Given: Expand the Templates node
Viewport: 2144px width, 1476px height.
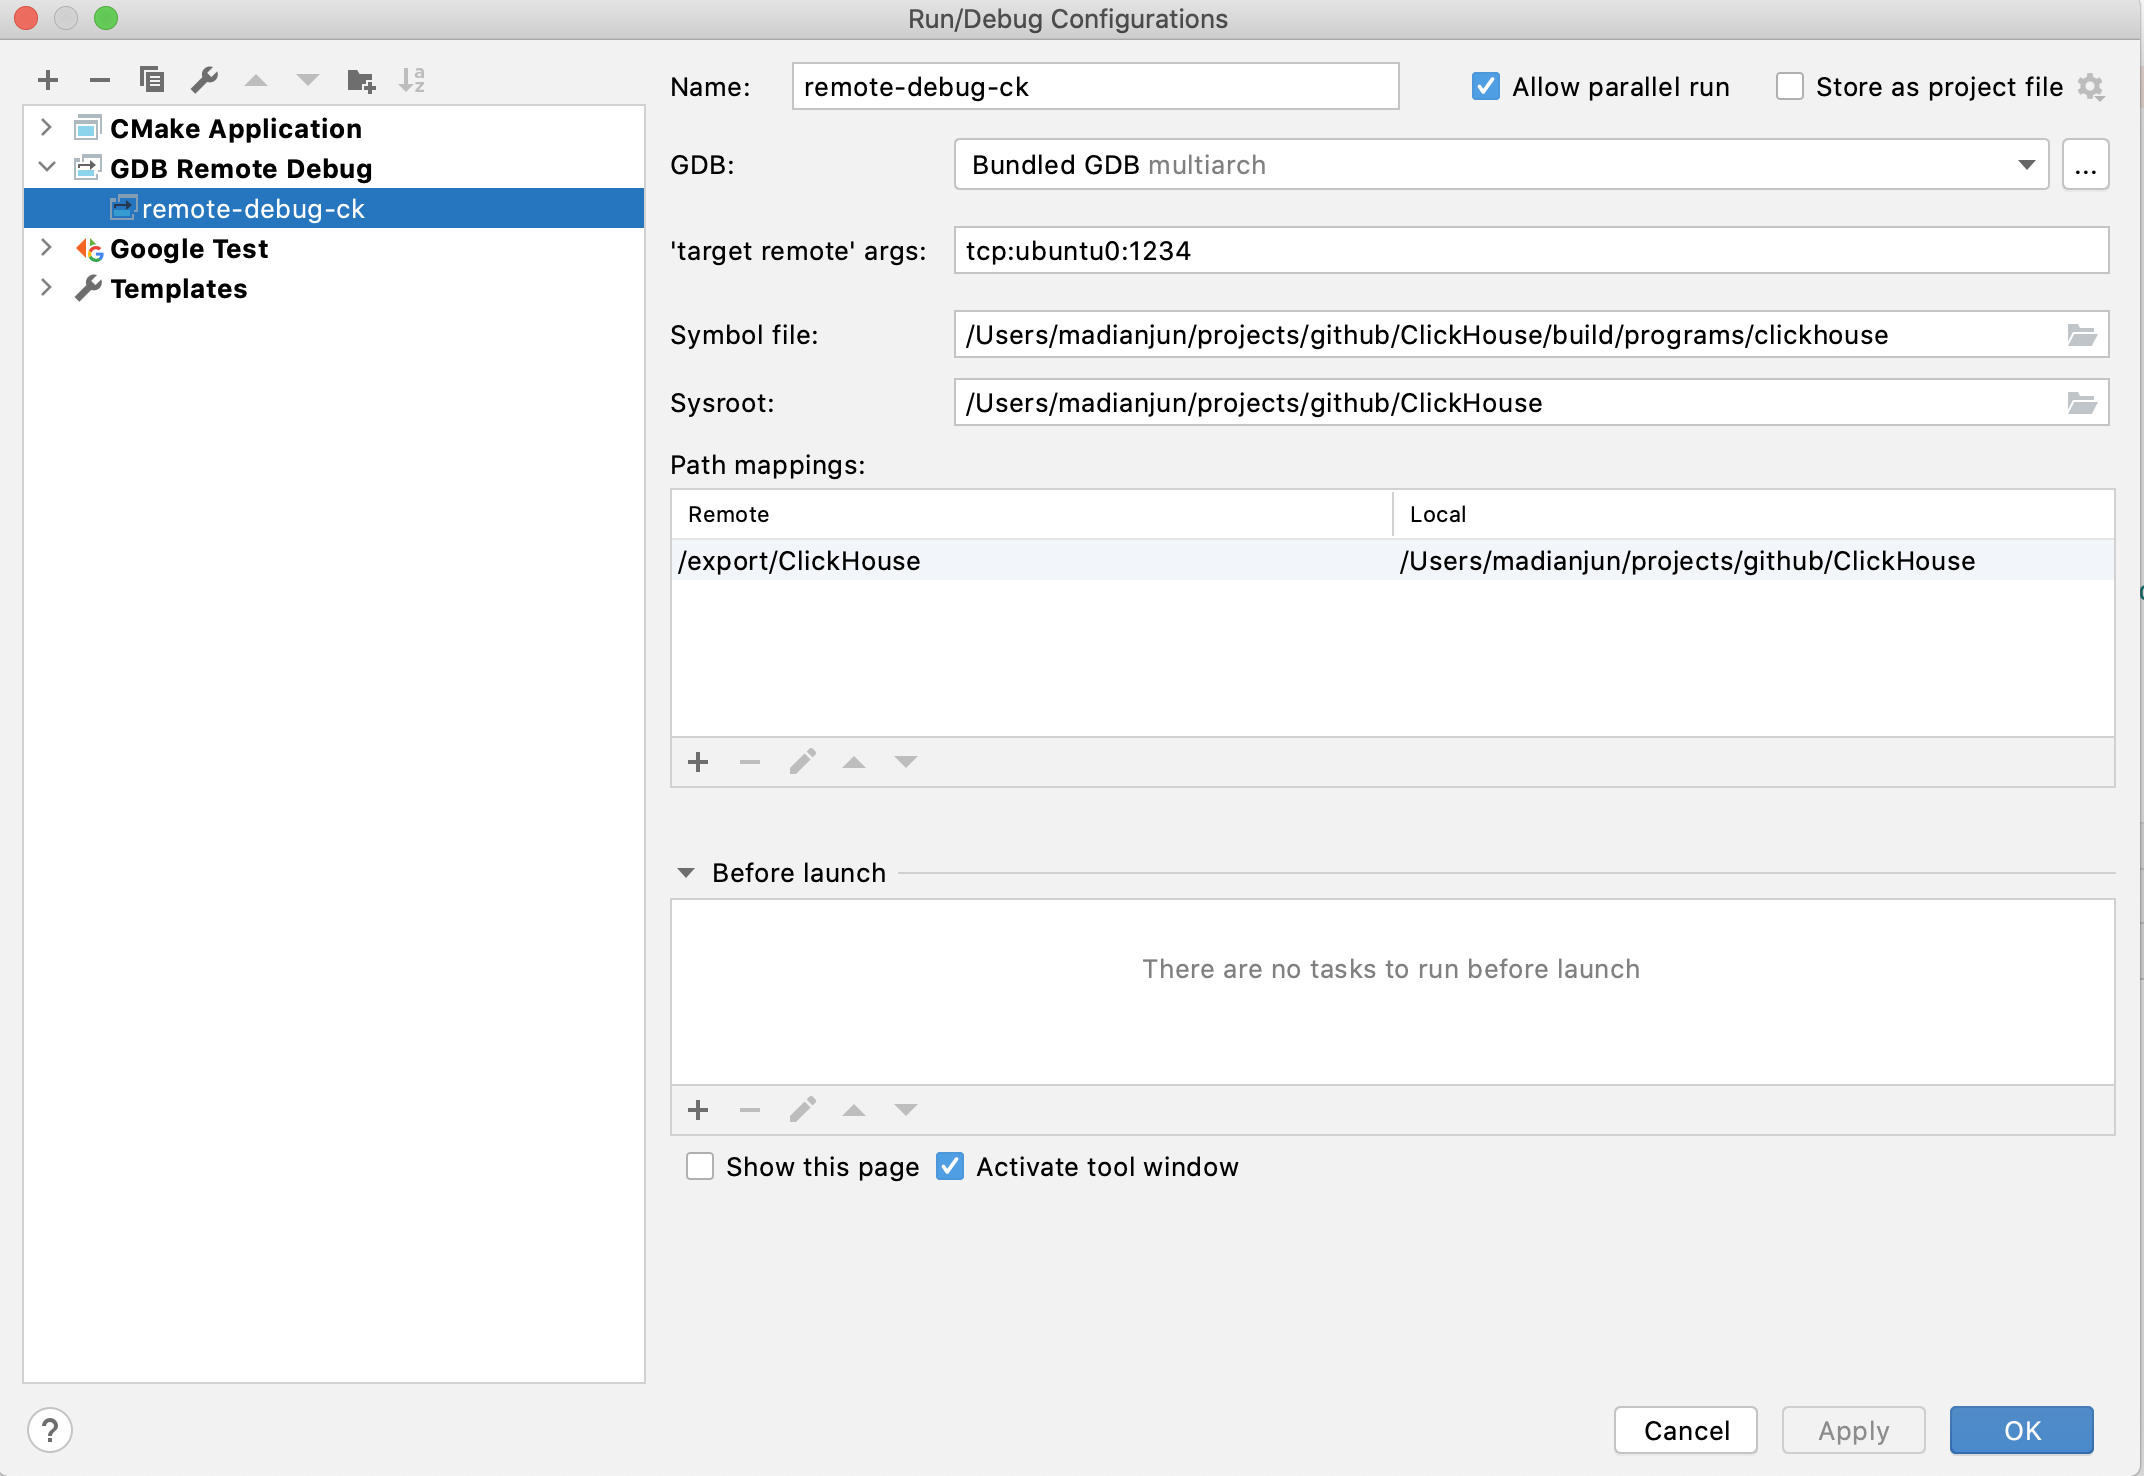Looking at the screenshot, I should 46,288.
